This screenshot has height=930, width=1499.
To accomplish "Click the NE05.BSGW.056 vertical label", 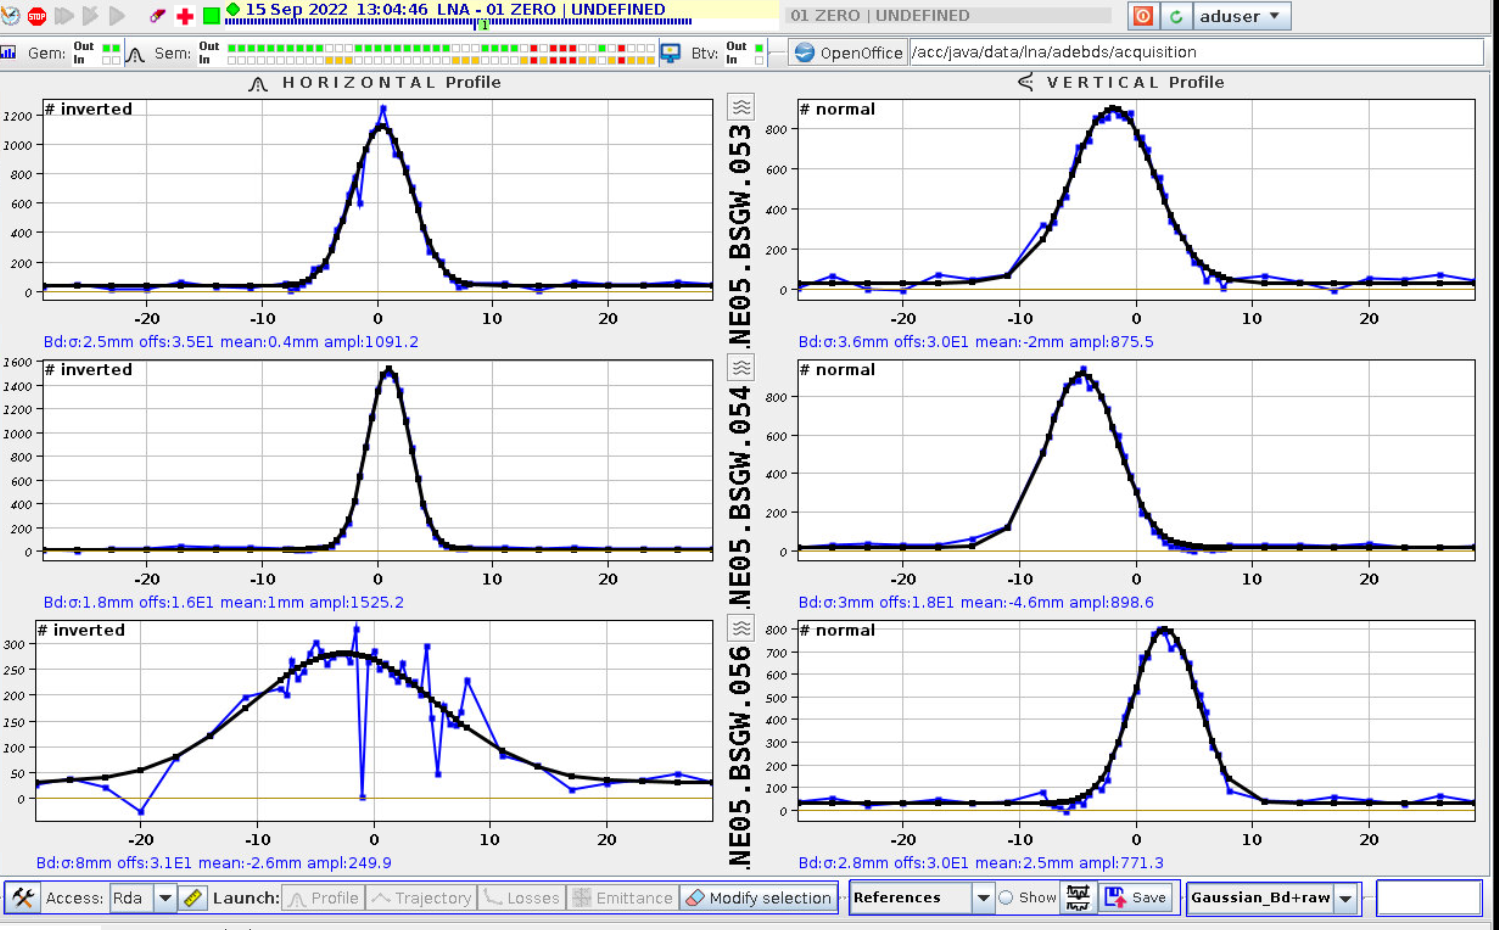I will pyautogui.click(x=740, y=757).
